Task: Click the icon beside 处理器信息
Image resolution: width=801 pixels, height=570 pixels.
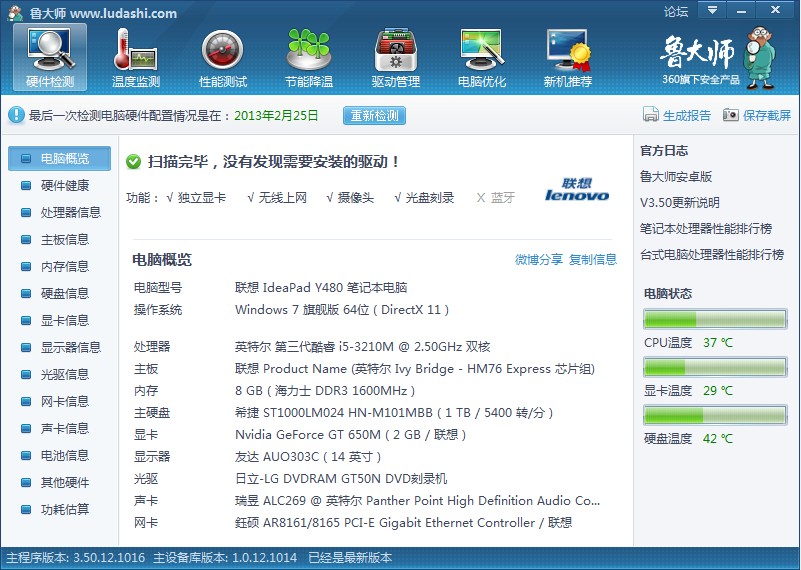Action: pyautogui.click(x=26, y=212)
